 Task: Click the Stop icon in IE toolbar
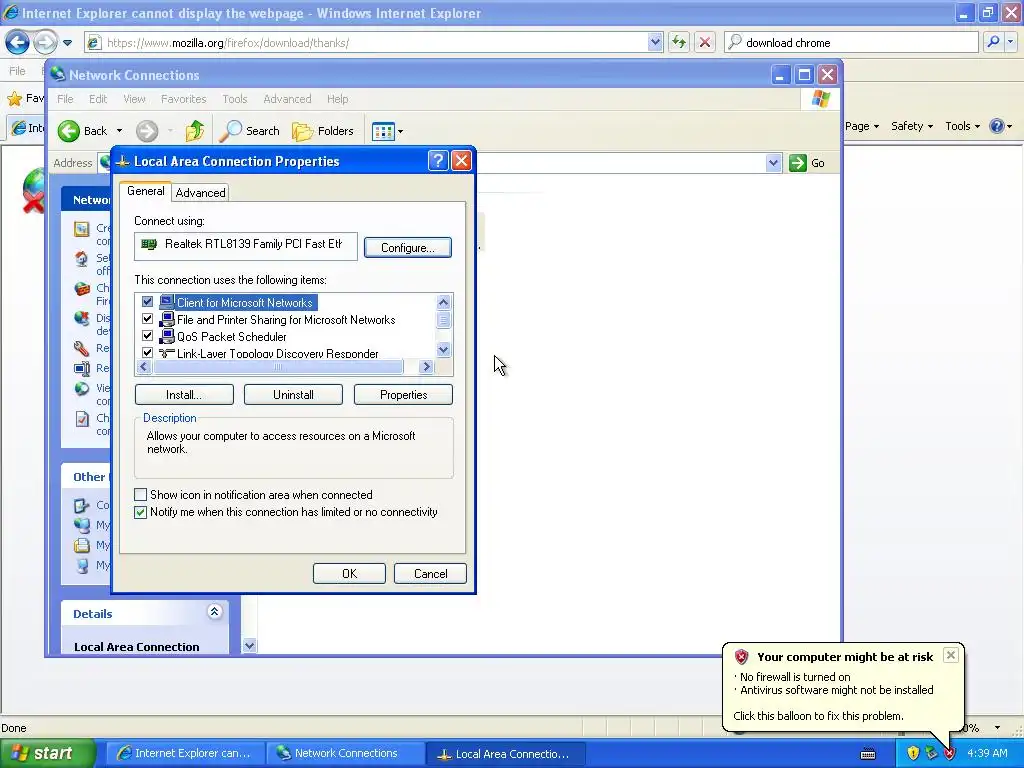coord(705,42)
